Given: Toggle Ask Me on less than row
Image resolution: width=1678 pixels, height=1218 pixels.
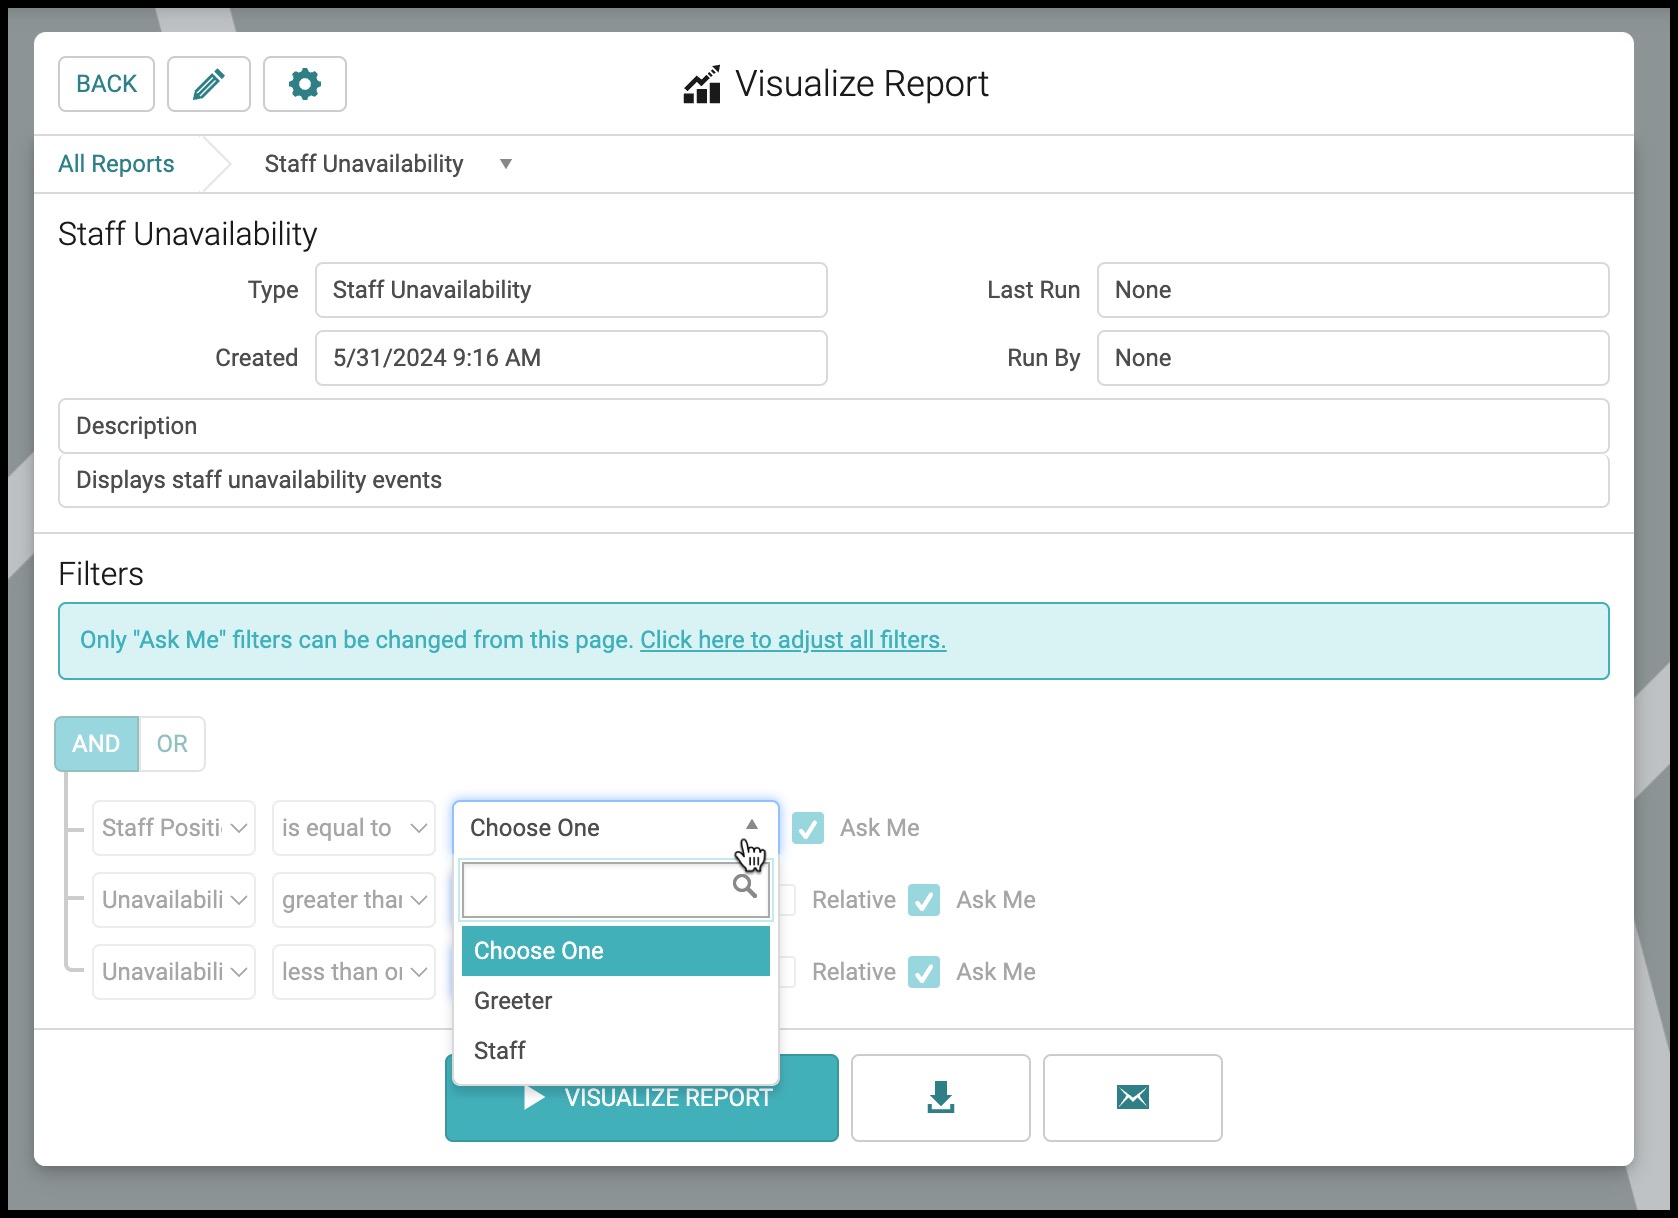Looking at the screenshot, I should [x=924, y=972].
